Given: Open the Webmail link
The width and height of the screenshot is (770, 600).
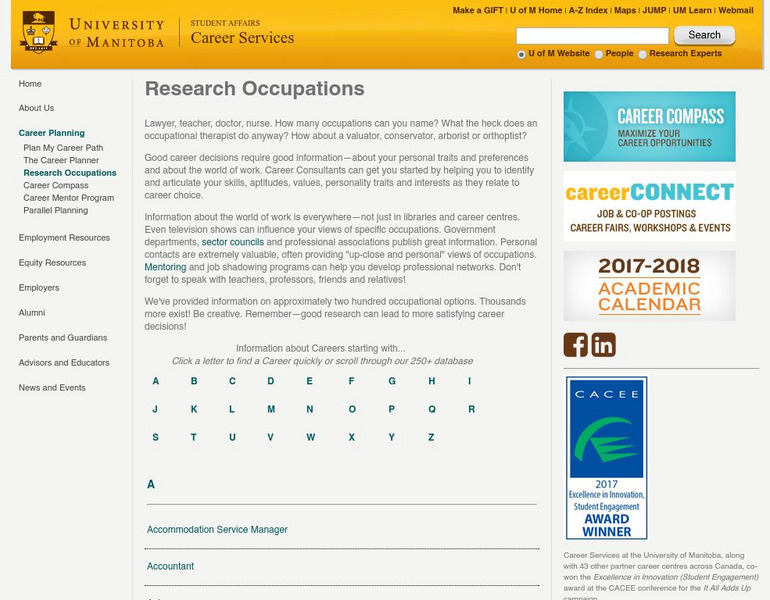Looking at the screenshot, I should pos(736,10).
